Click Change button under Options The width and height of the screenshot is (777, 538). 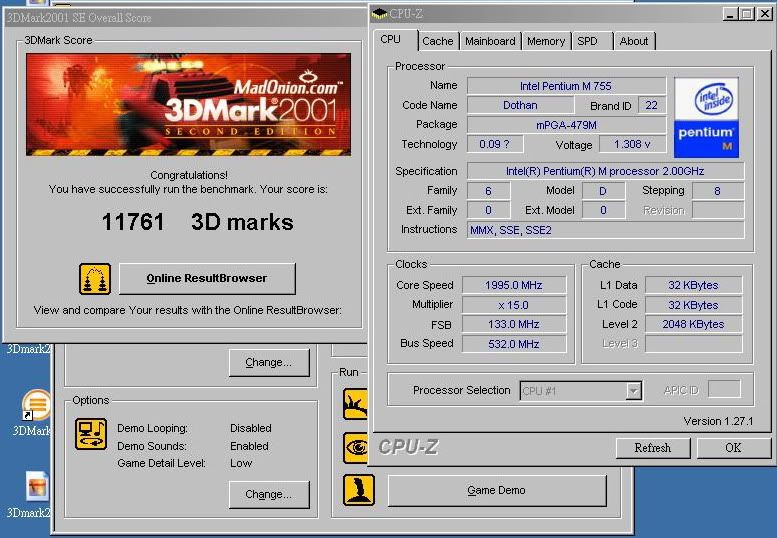269,494
